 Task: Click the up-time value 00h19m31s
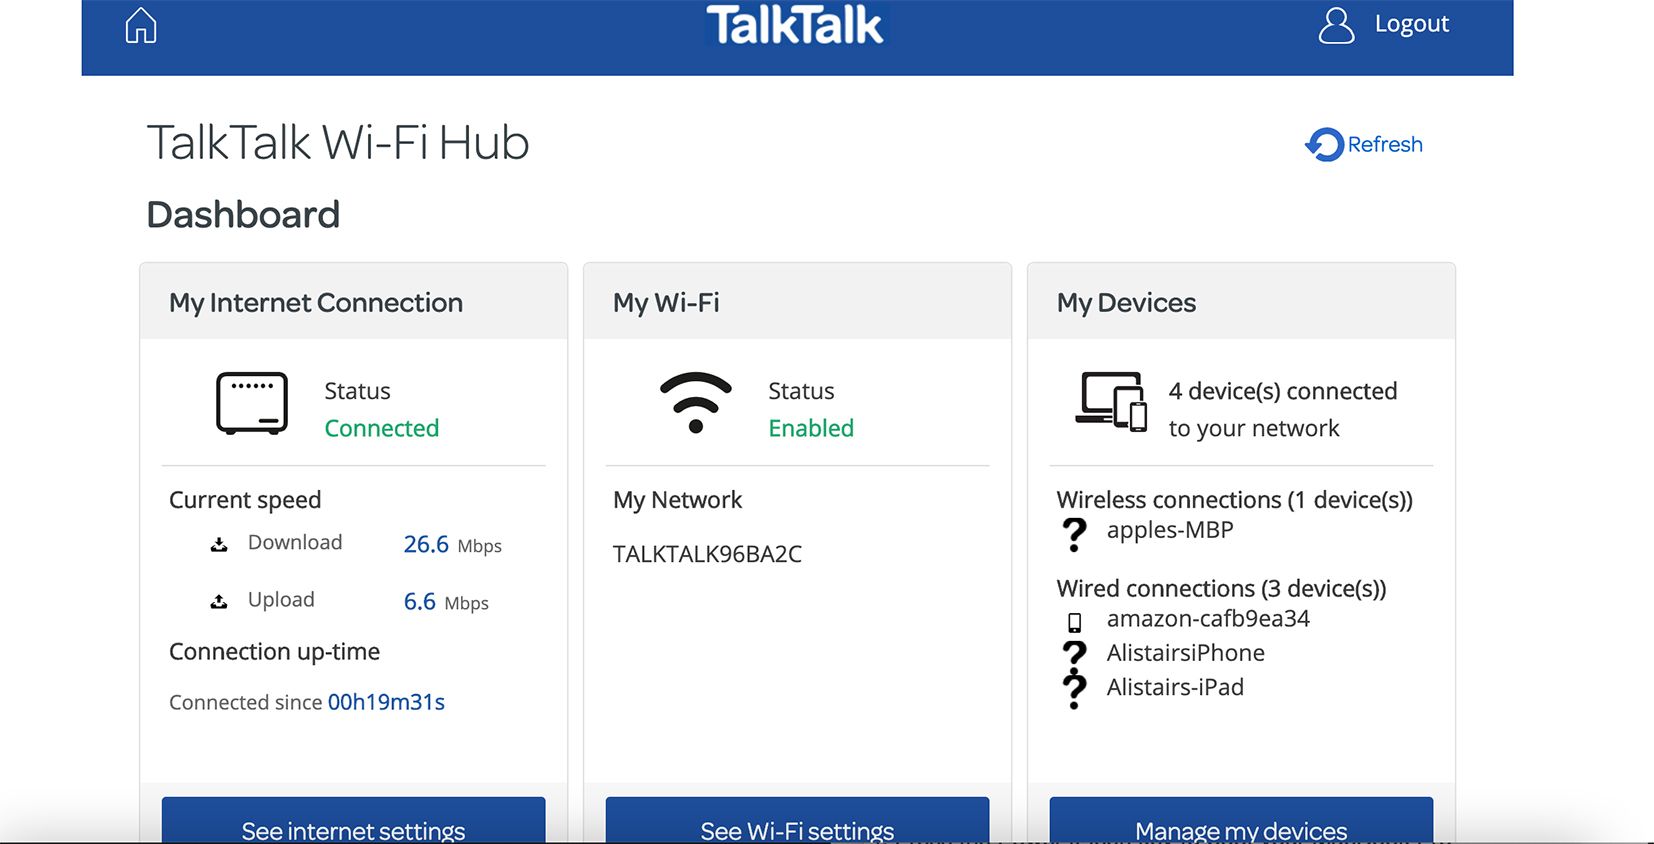(x=386, y=702)
